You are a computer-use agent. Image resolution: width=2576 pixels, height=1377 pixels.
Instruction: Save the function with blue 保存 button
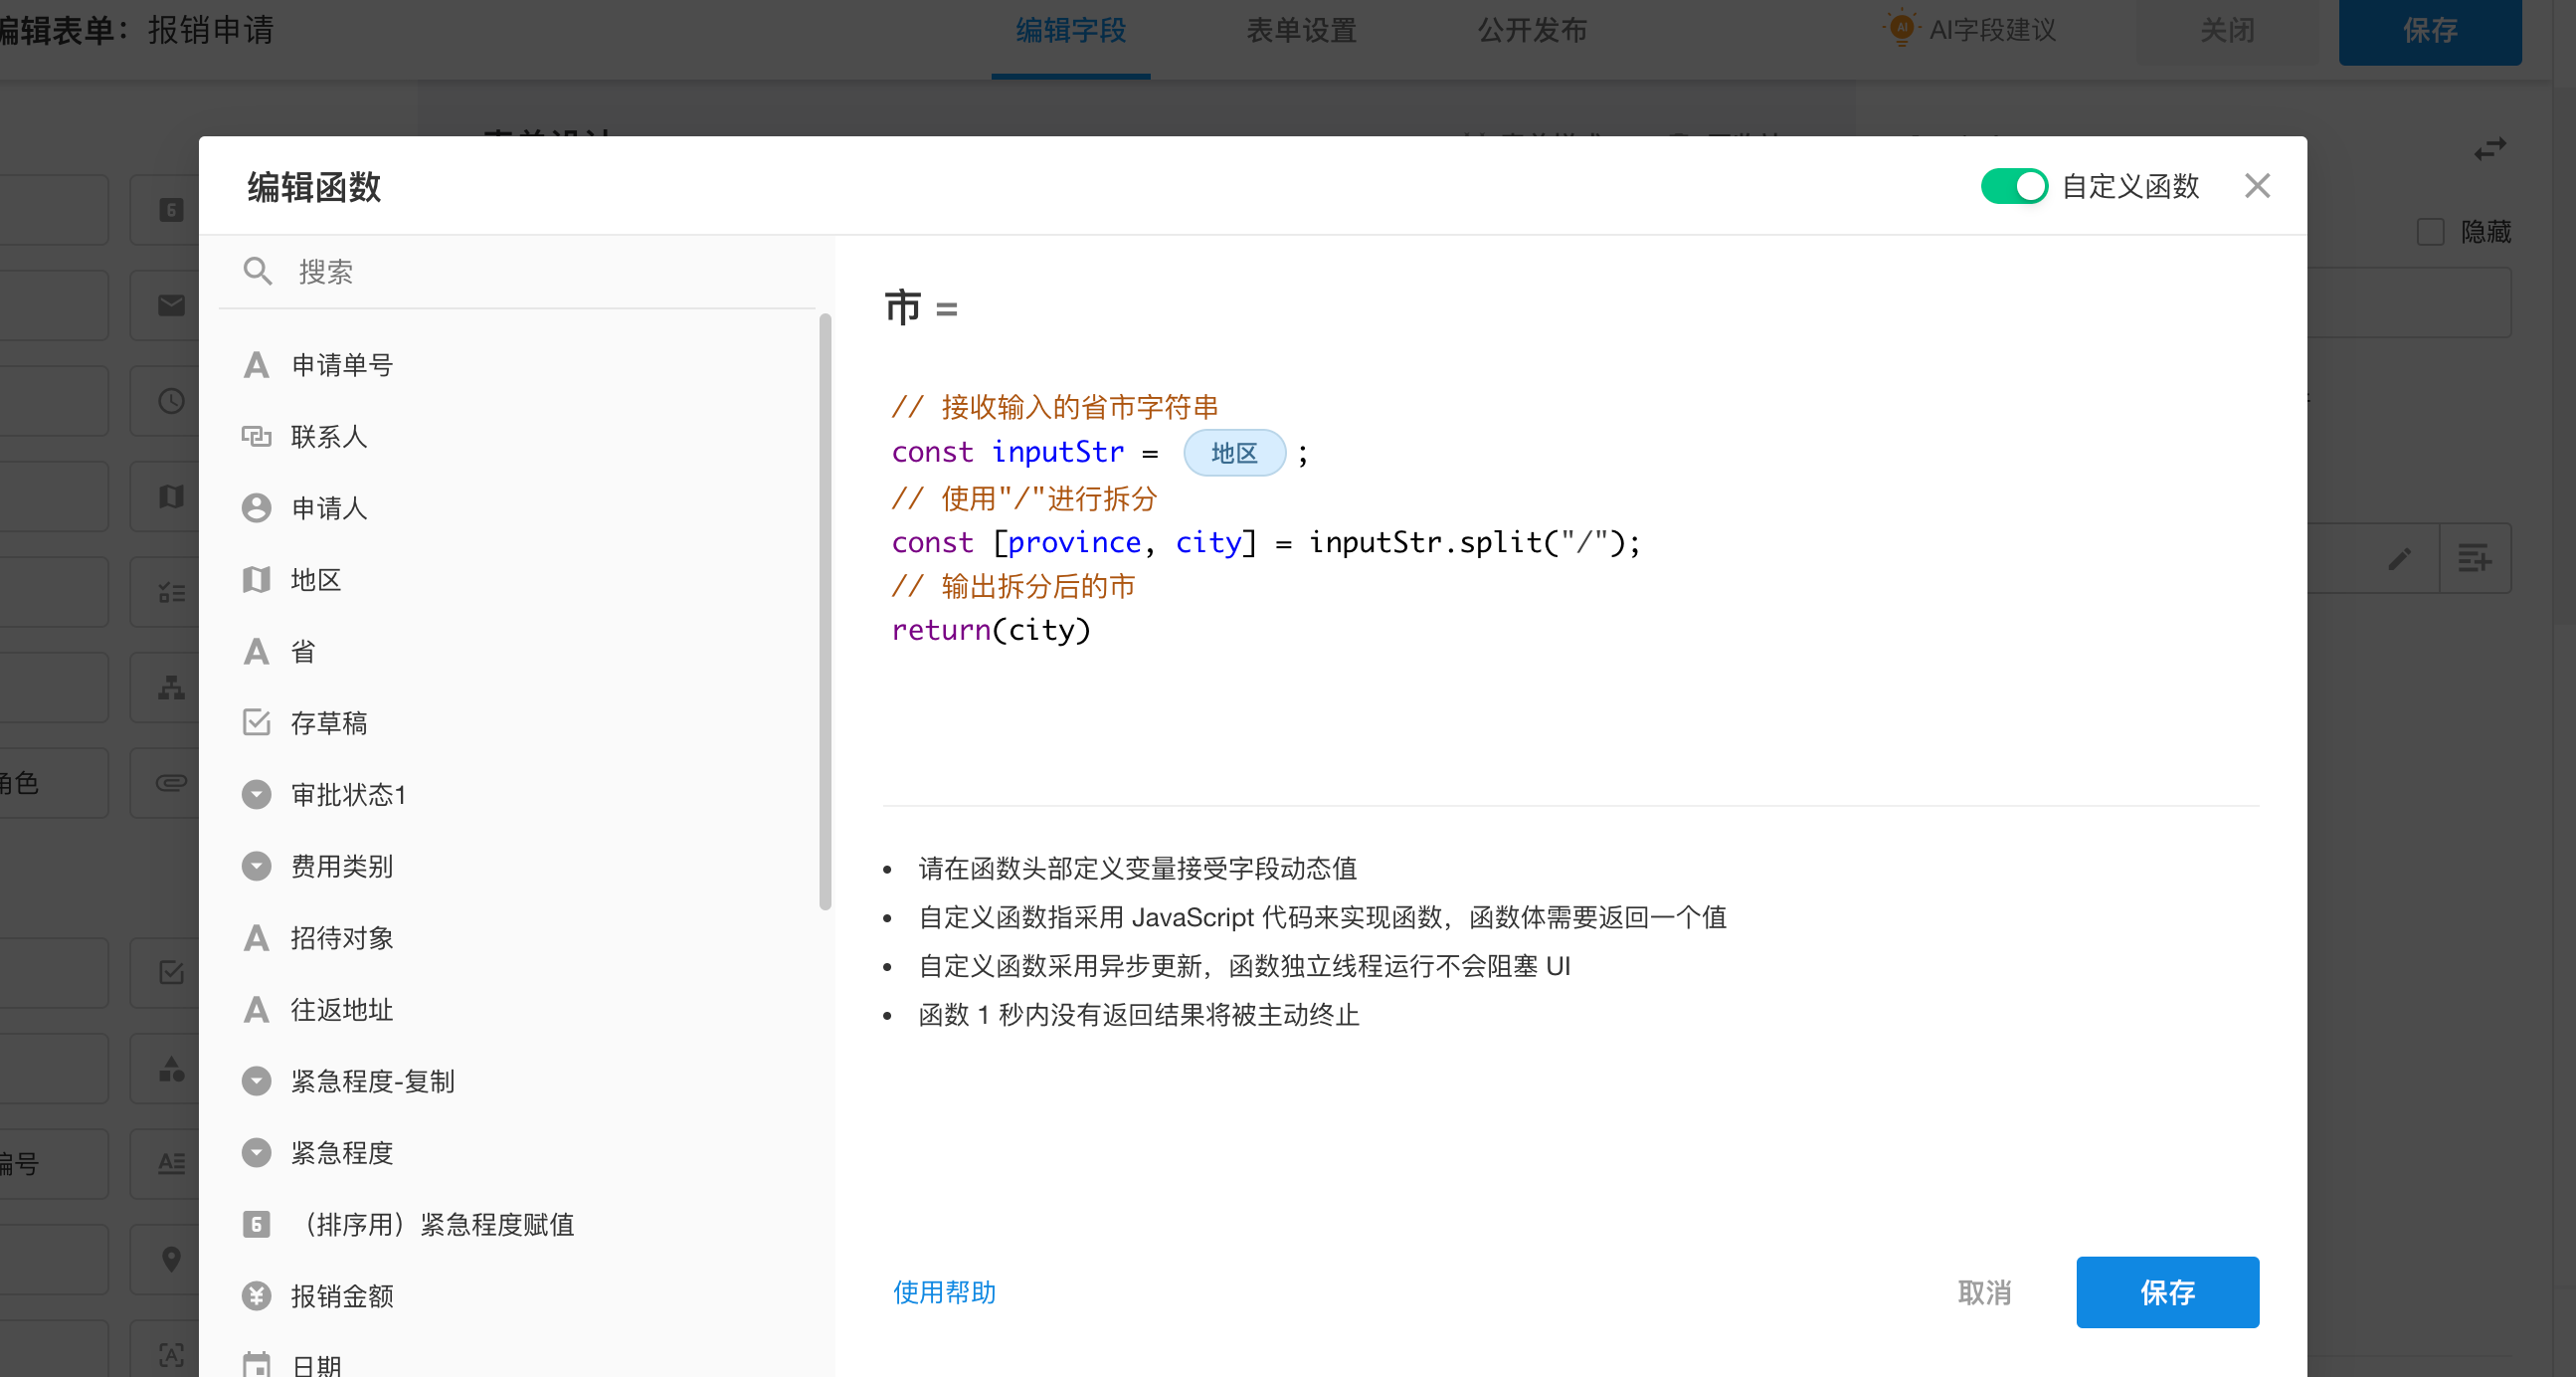2167,1292
